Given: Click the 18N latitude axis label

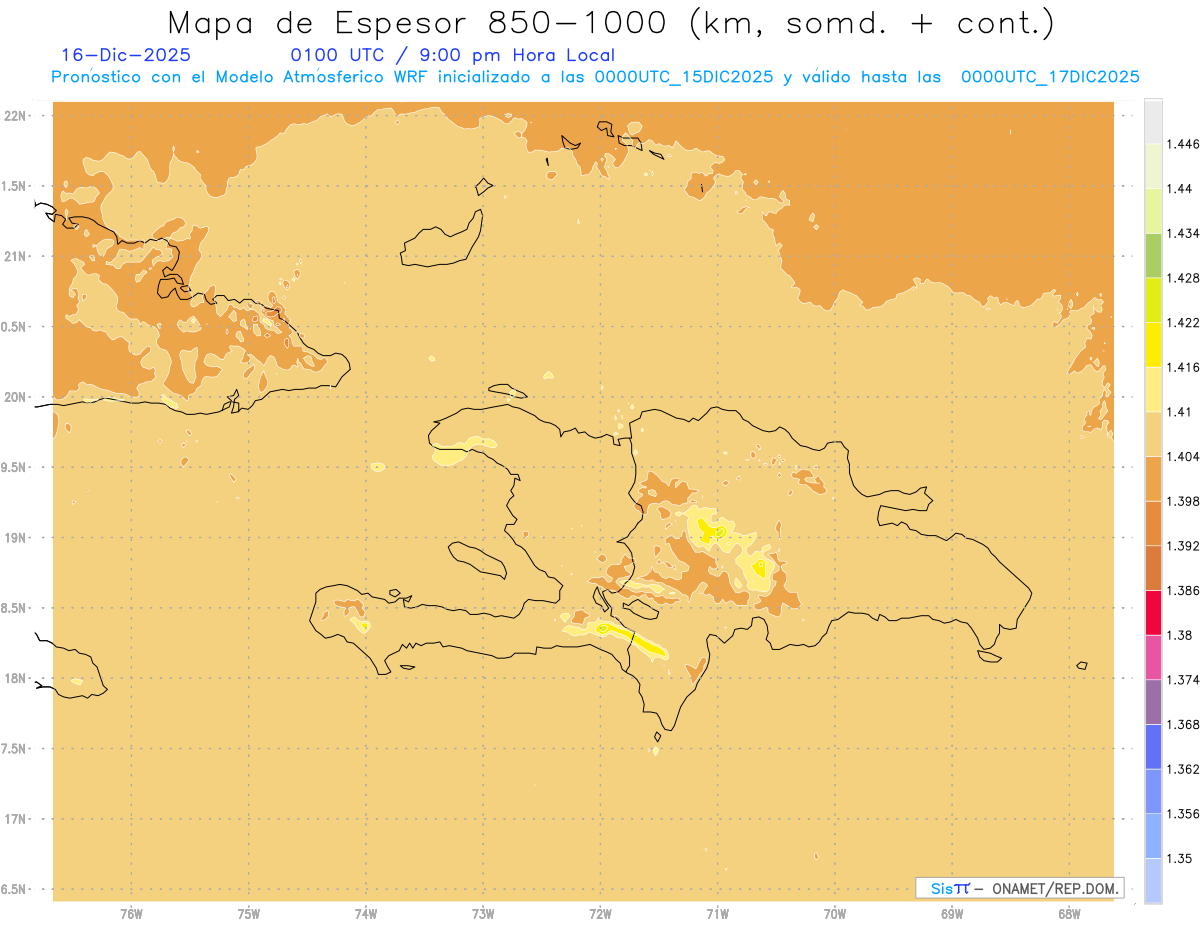Looking at the screenshot, I should 17,678.
